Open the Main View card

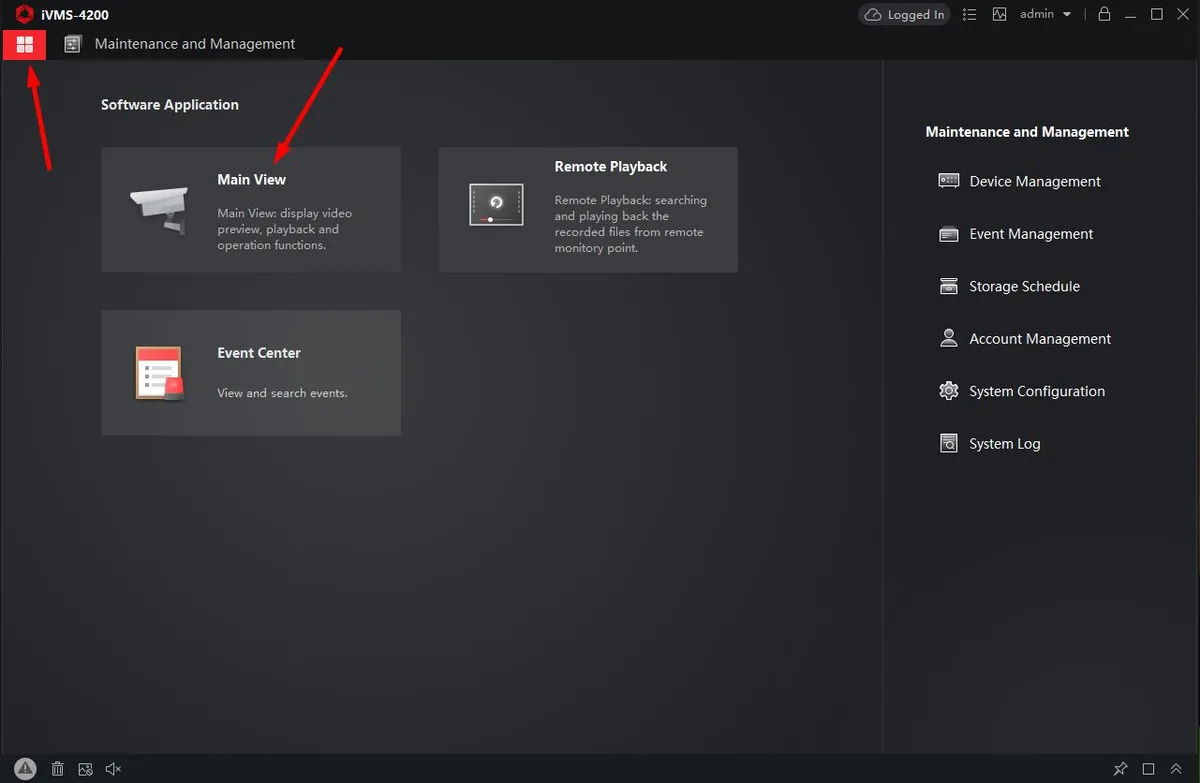click(251, 210)
